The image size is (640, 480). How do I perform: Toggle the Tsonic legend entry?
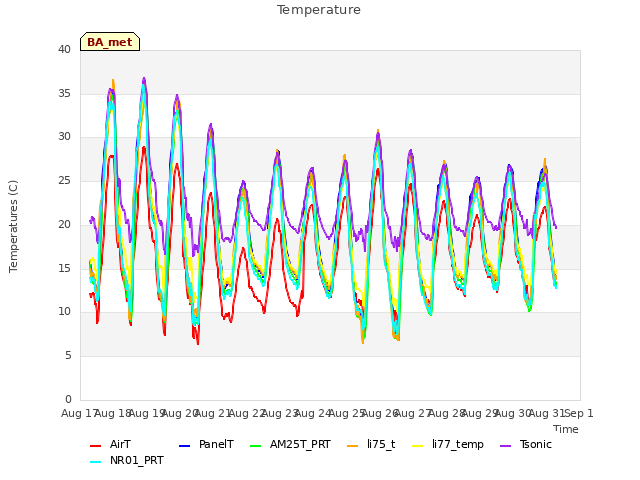[x=526, y=444]
